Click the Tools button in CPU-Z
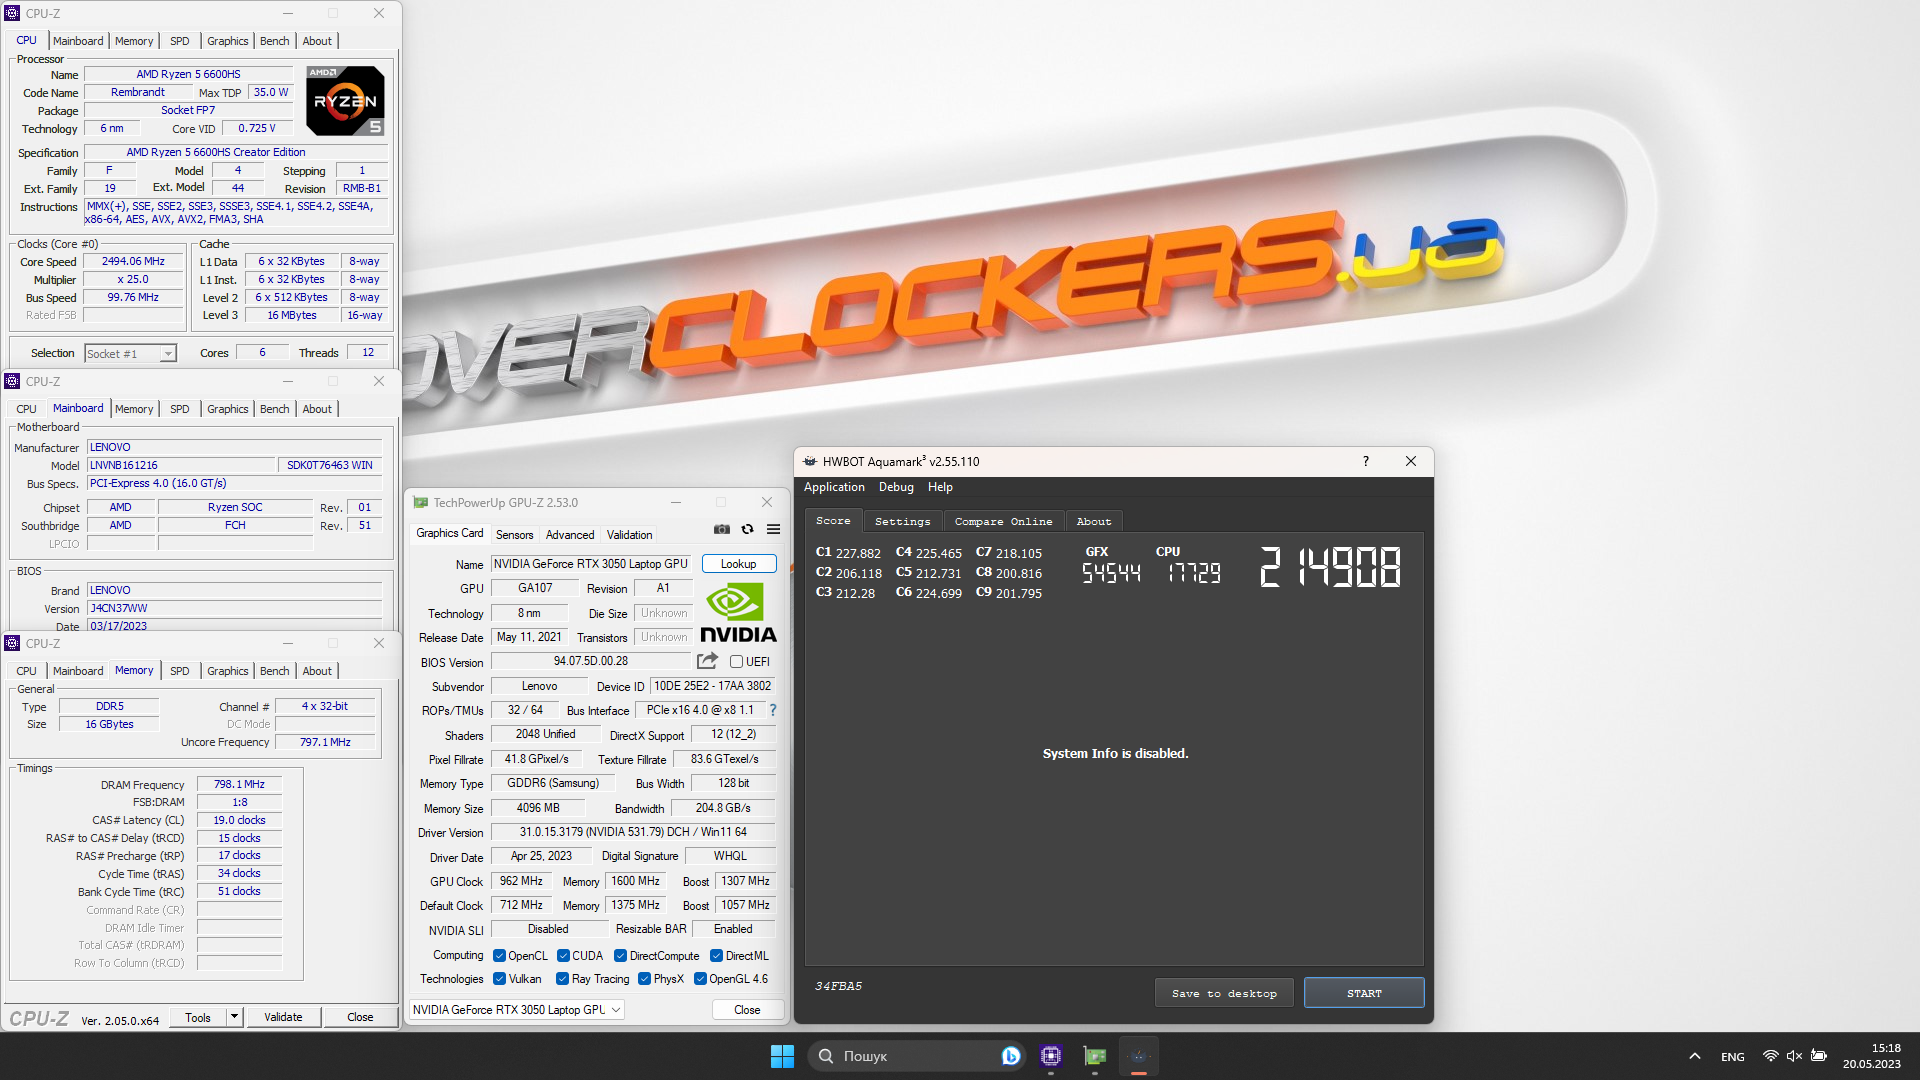This screenshot has width=1920, height=1080. click(x=198, y=1017)
